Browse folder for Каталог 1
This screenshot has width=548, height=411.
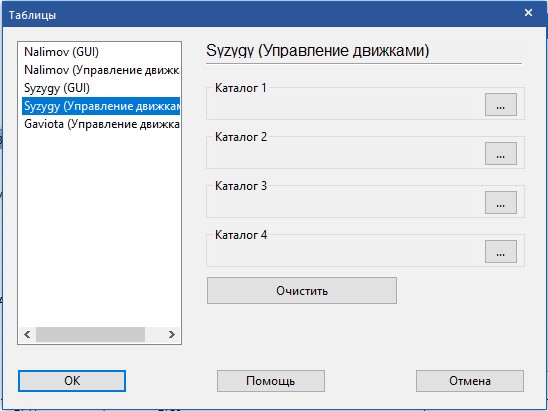click(500, 104)
